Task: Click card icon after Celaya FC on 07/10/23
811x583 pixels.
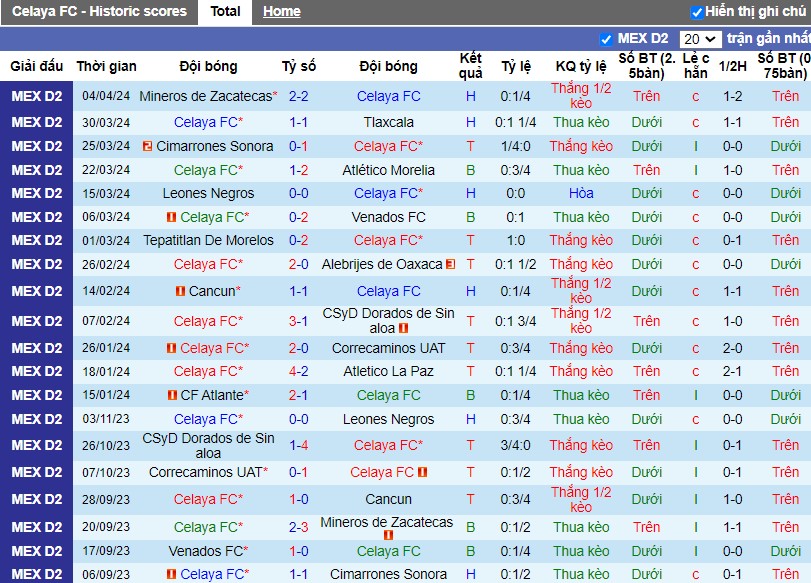Action: pos(423,472)
